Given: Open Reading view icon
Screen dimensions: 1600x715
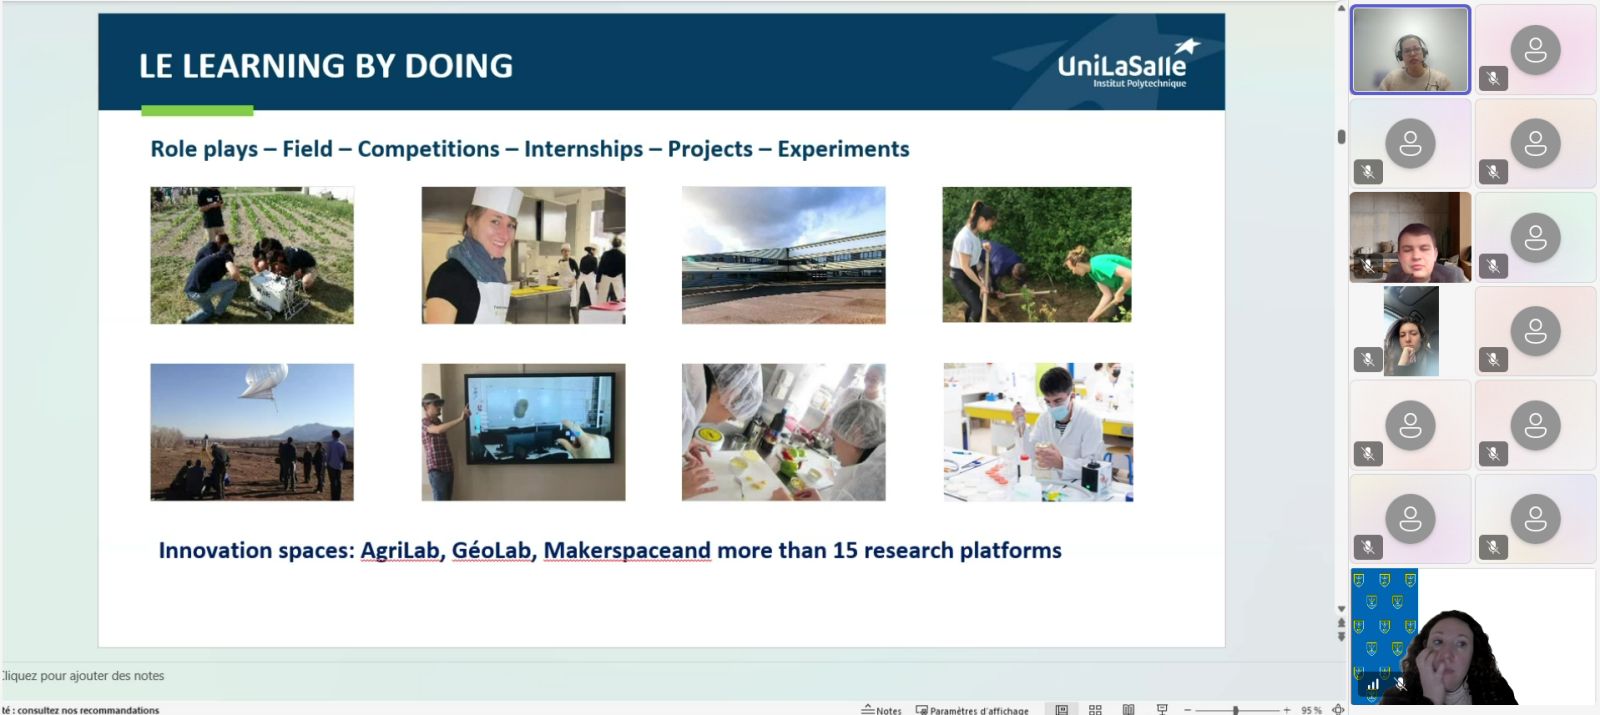Looking at the screenshot, I should (1128, 709).
